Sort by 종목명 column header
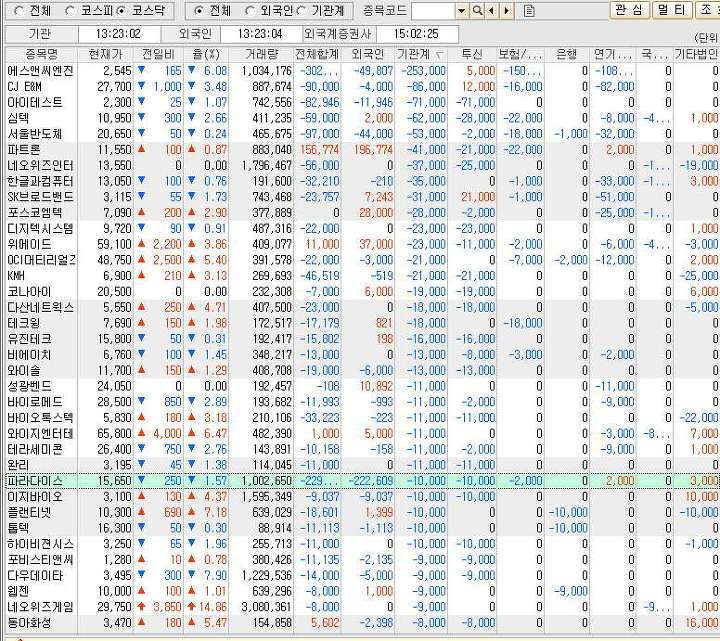Screen dimensions: 720x641 click(41, 54)
